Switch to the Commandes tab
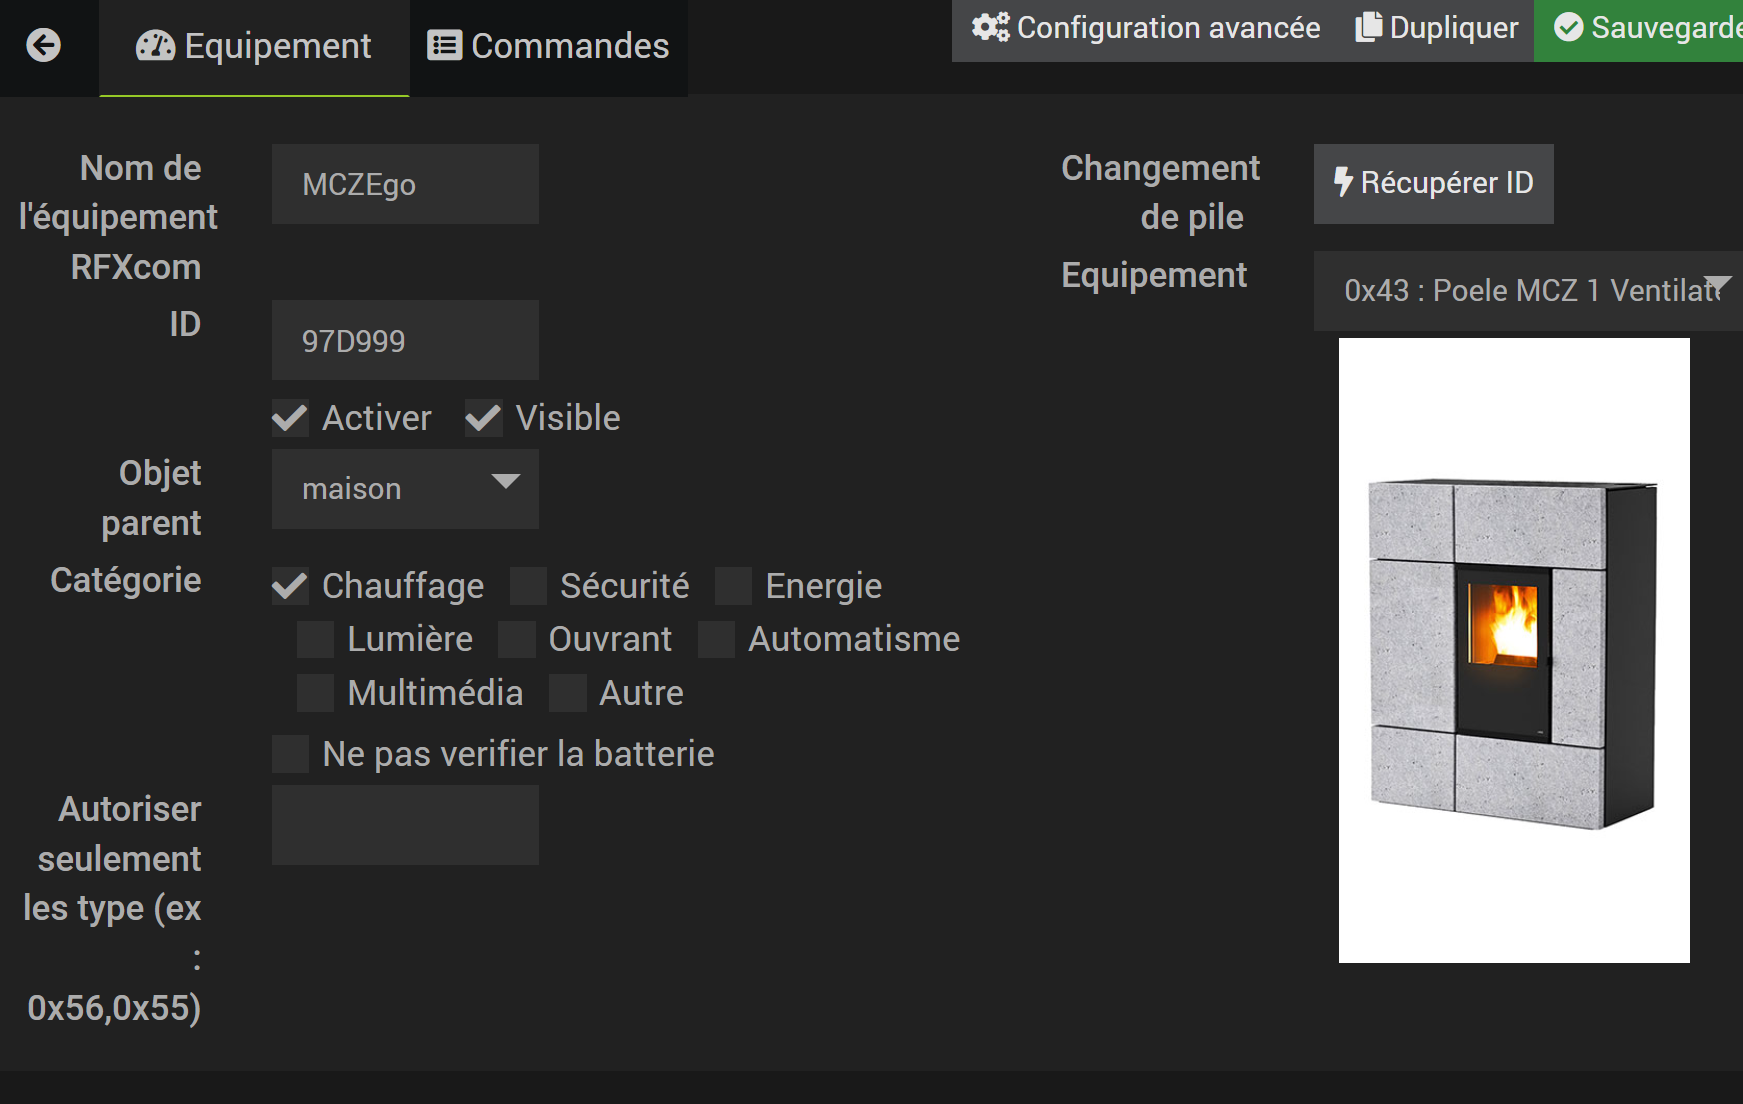This screenshot has width=1743, height=1104. [549, 47]
